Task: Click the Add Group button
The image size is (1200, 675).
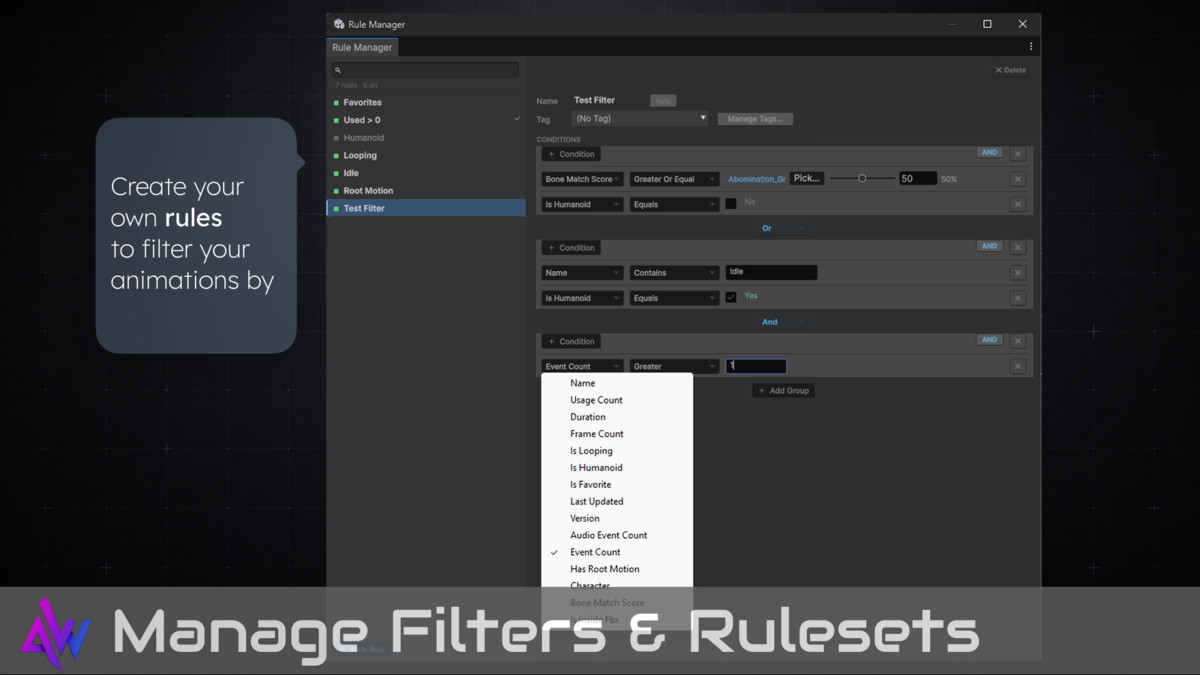Action: click(x=783, y=390)
